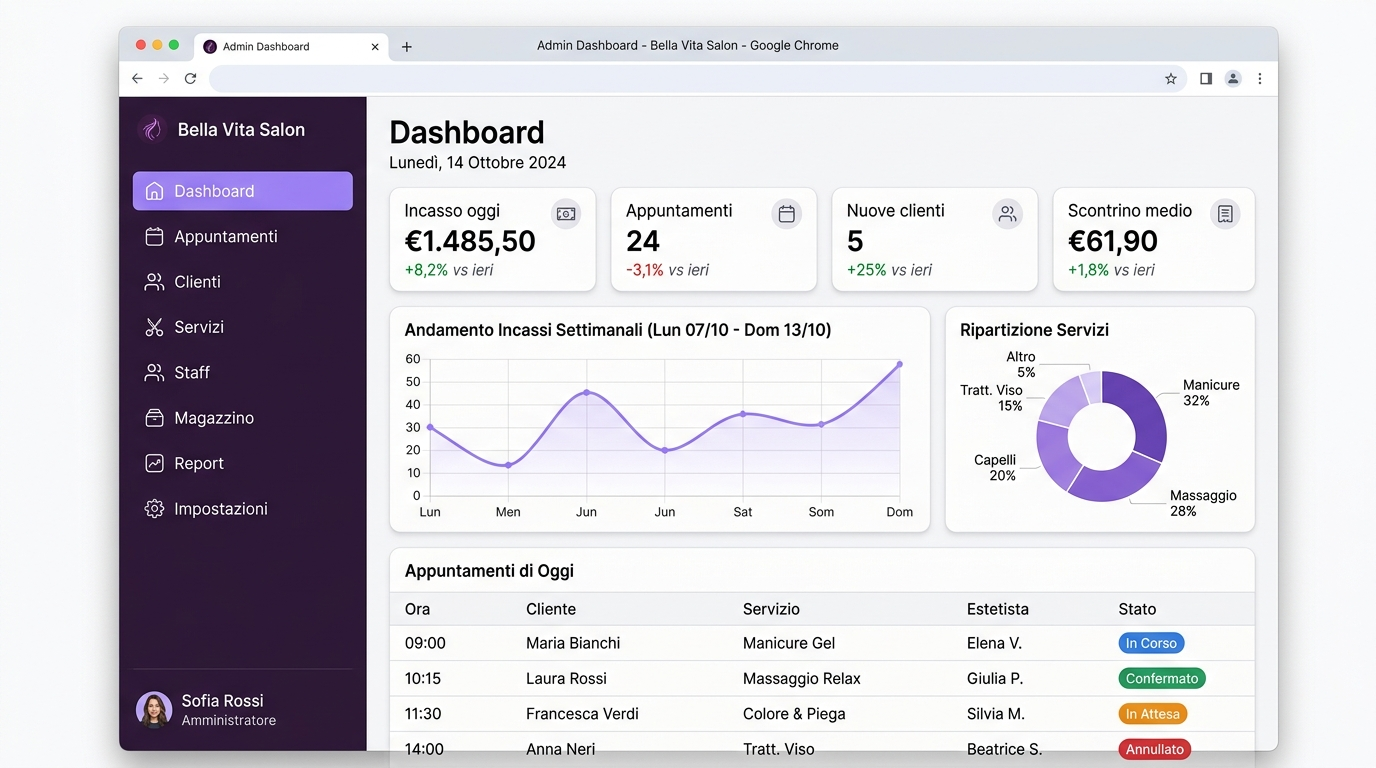Bookmark the page with the star icon
This screenshot has width=1376, height=768.
click(x=1171, y=79)
